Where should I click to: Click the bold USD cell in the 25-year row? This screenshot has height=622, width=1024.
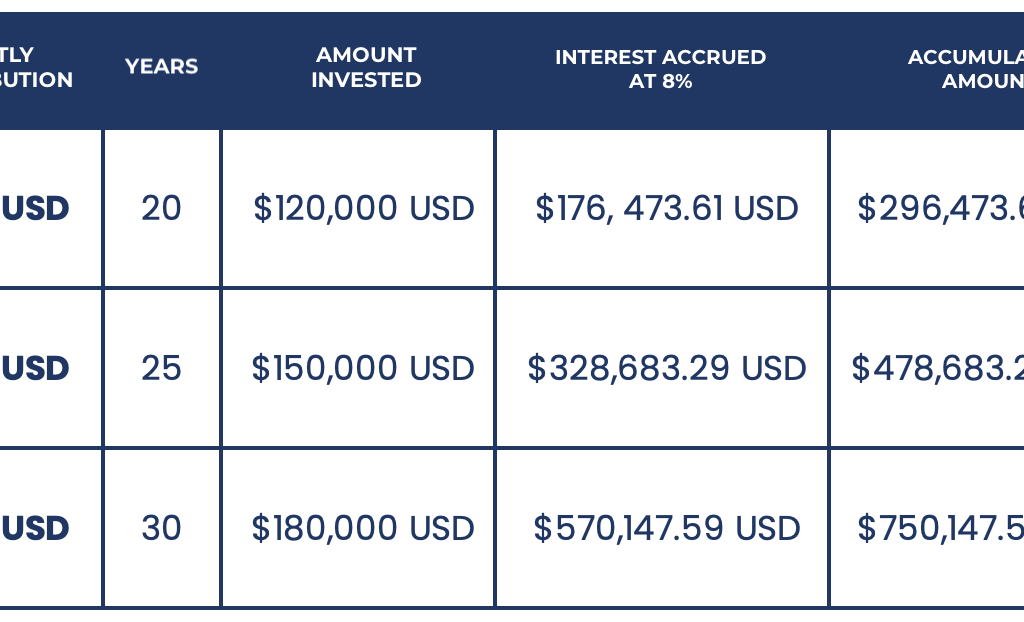click(36, 368)
